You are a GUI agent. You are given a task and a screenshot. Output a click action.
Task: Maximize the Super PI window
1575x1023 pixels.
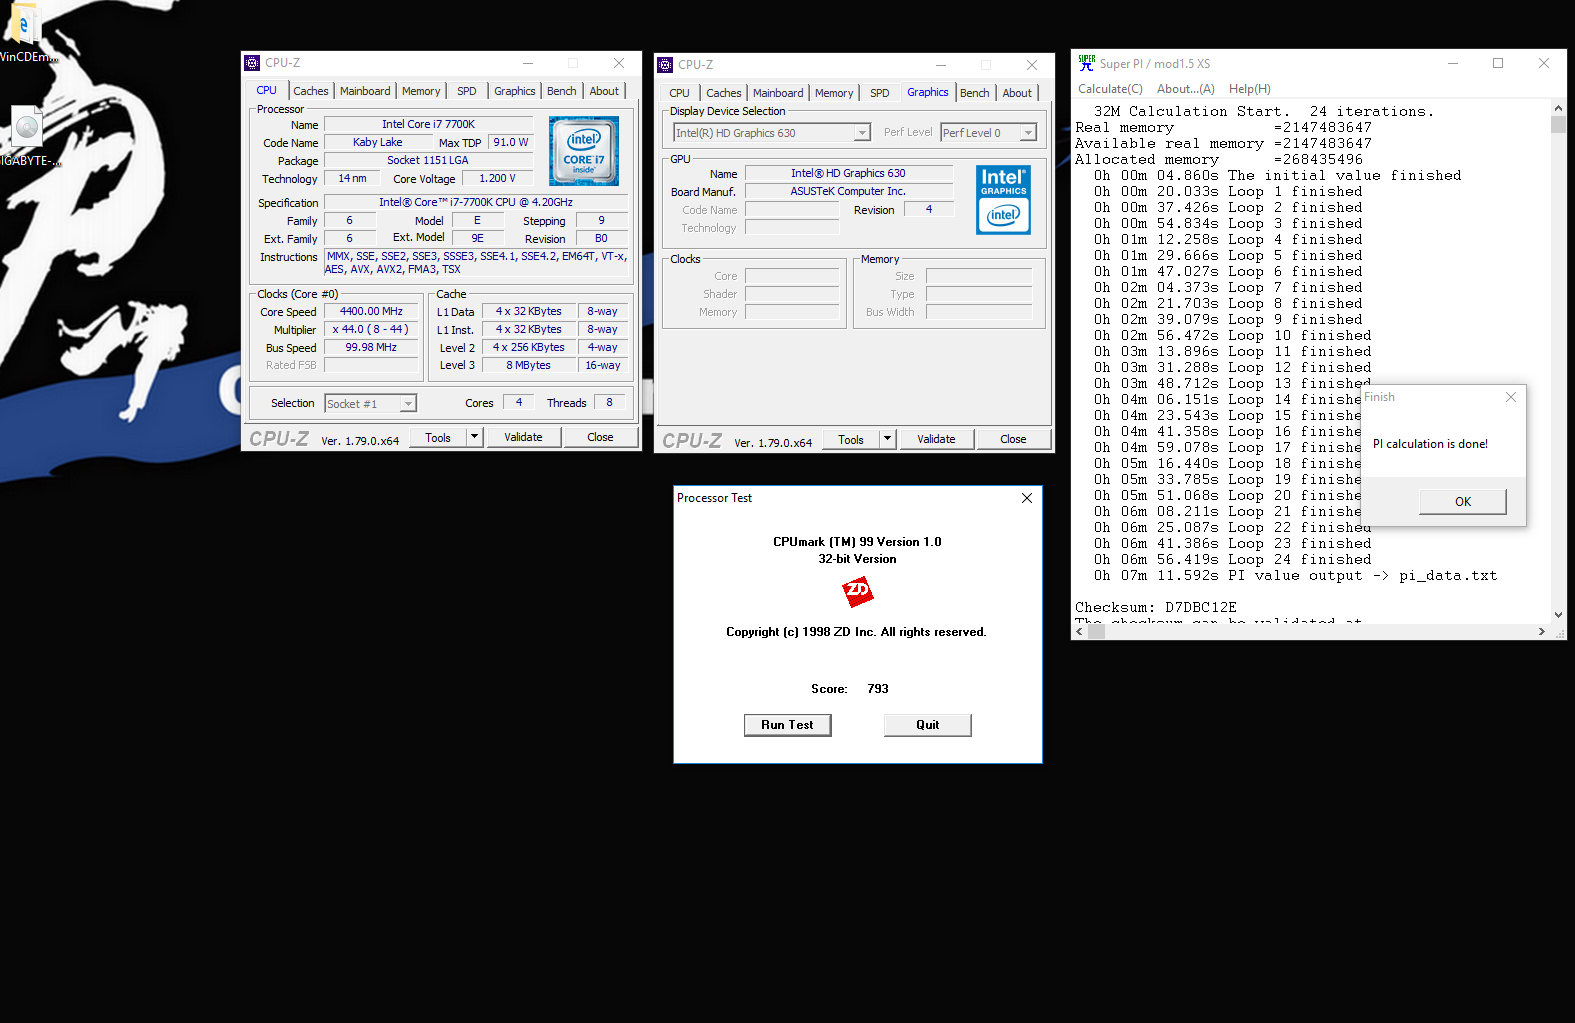(1498, 63)
